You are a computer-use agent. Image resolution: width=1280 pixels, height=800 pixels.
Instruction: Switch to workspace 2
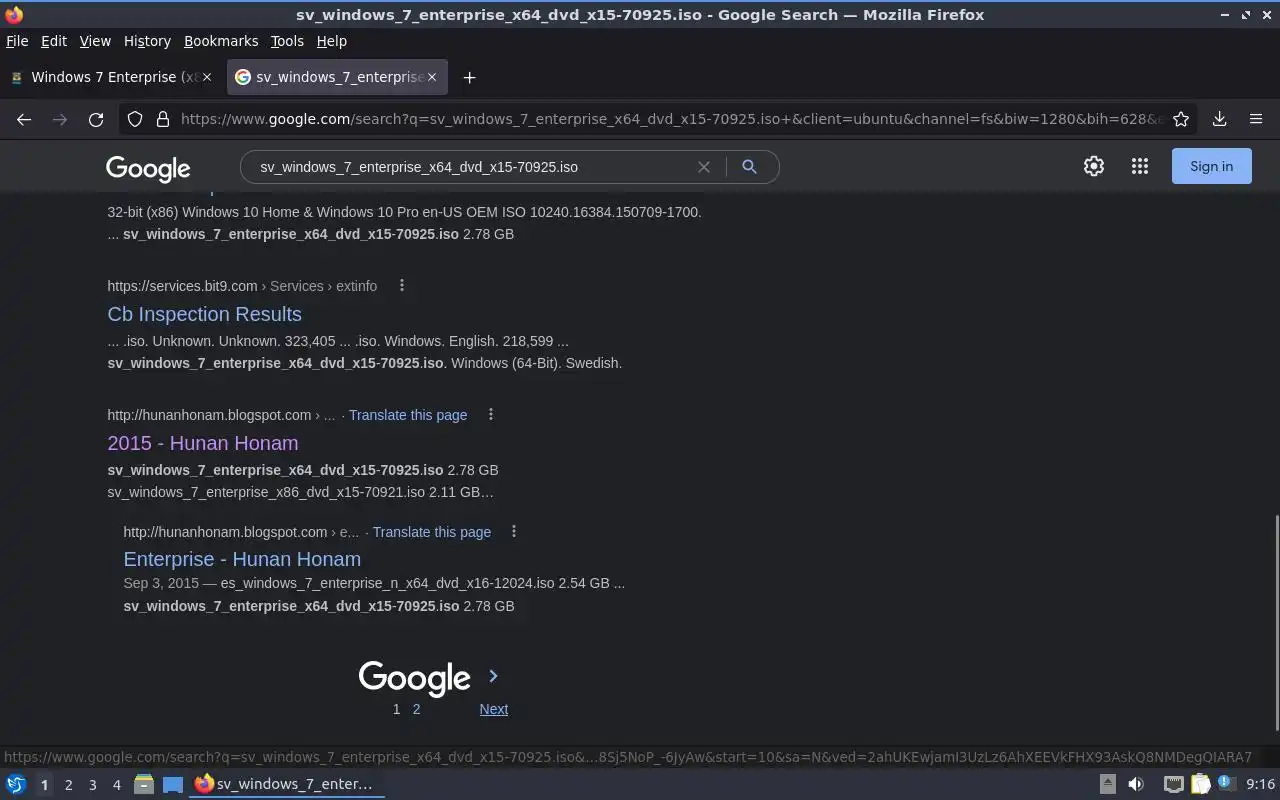click(x=68, y=785)
